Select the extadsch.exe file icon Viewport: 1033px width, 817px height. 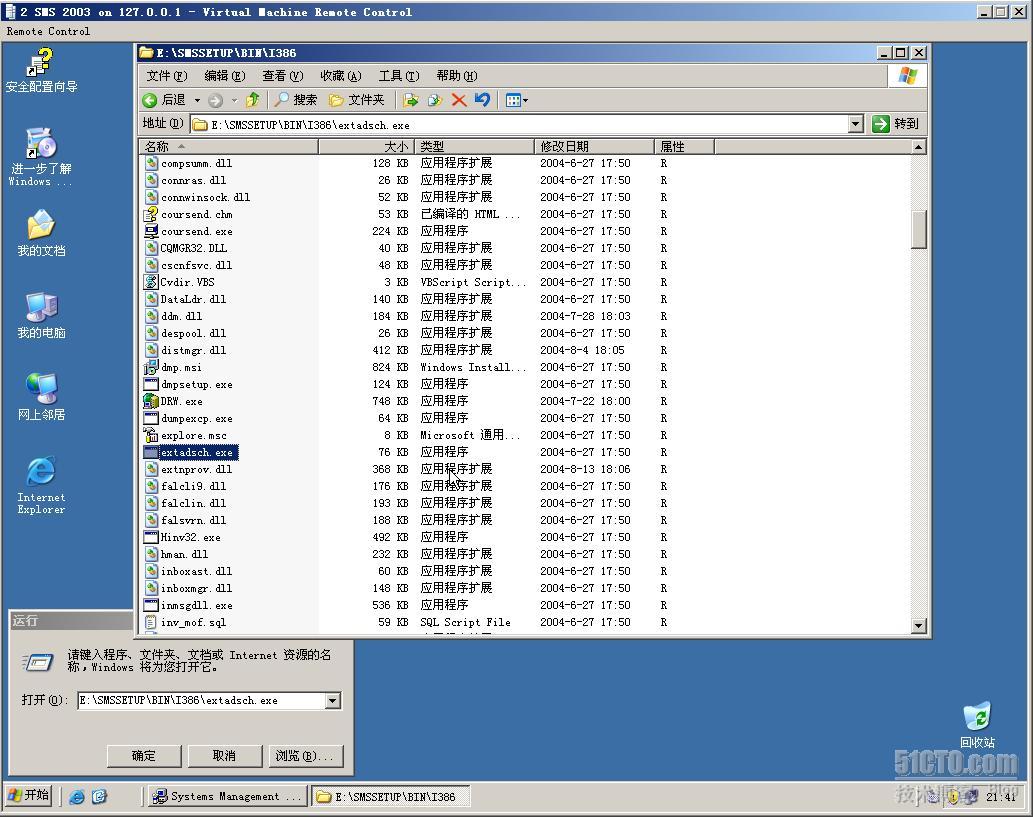(x=151, y=452)
